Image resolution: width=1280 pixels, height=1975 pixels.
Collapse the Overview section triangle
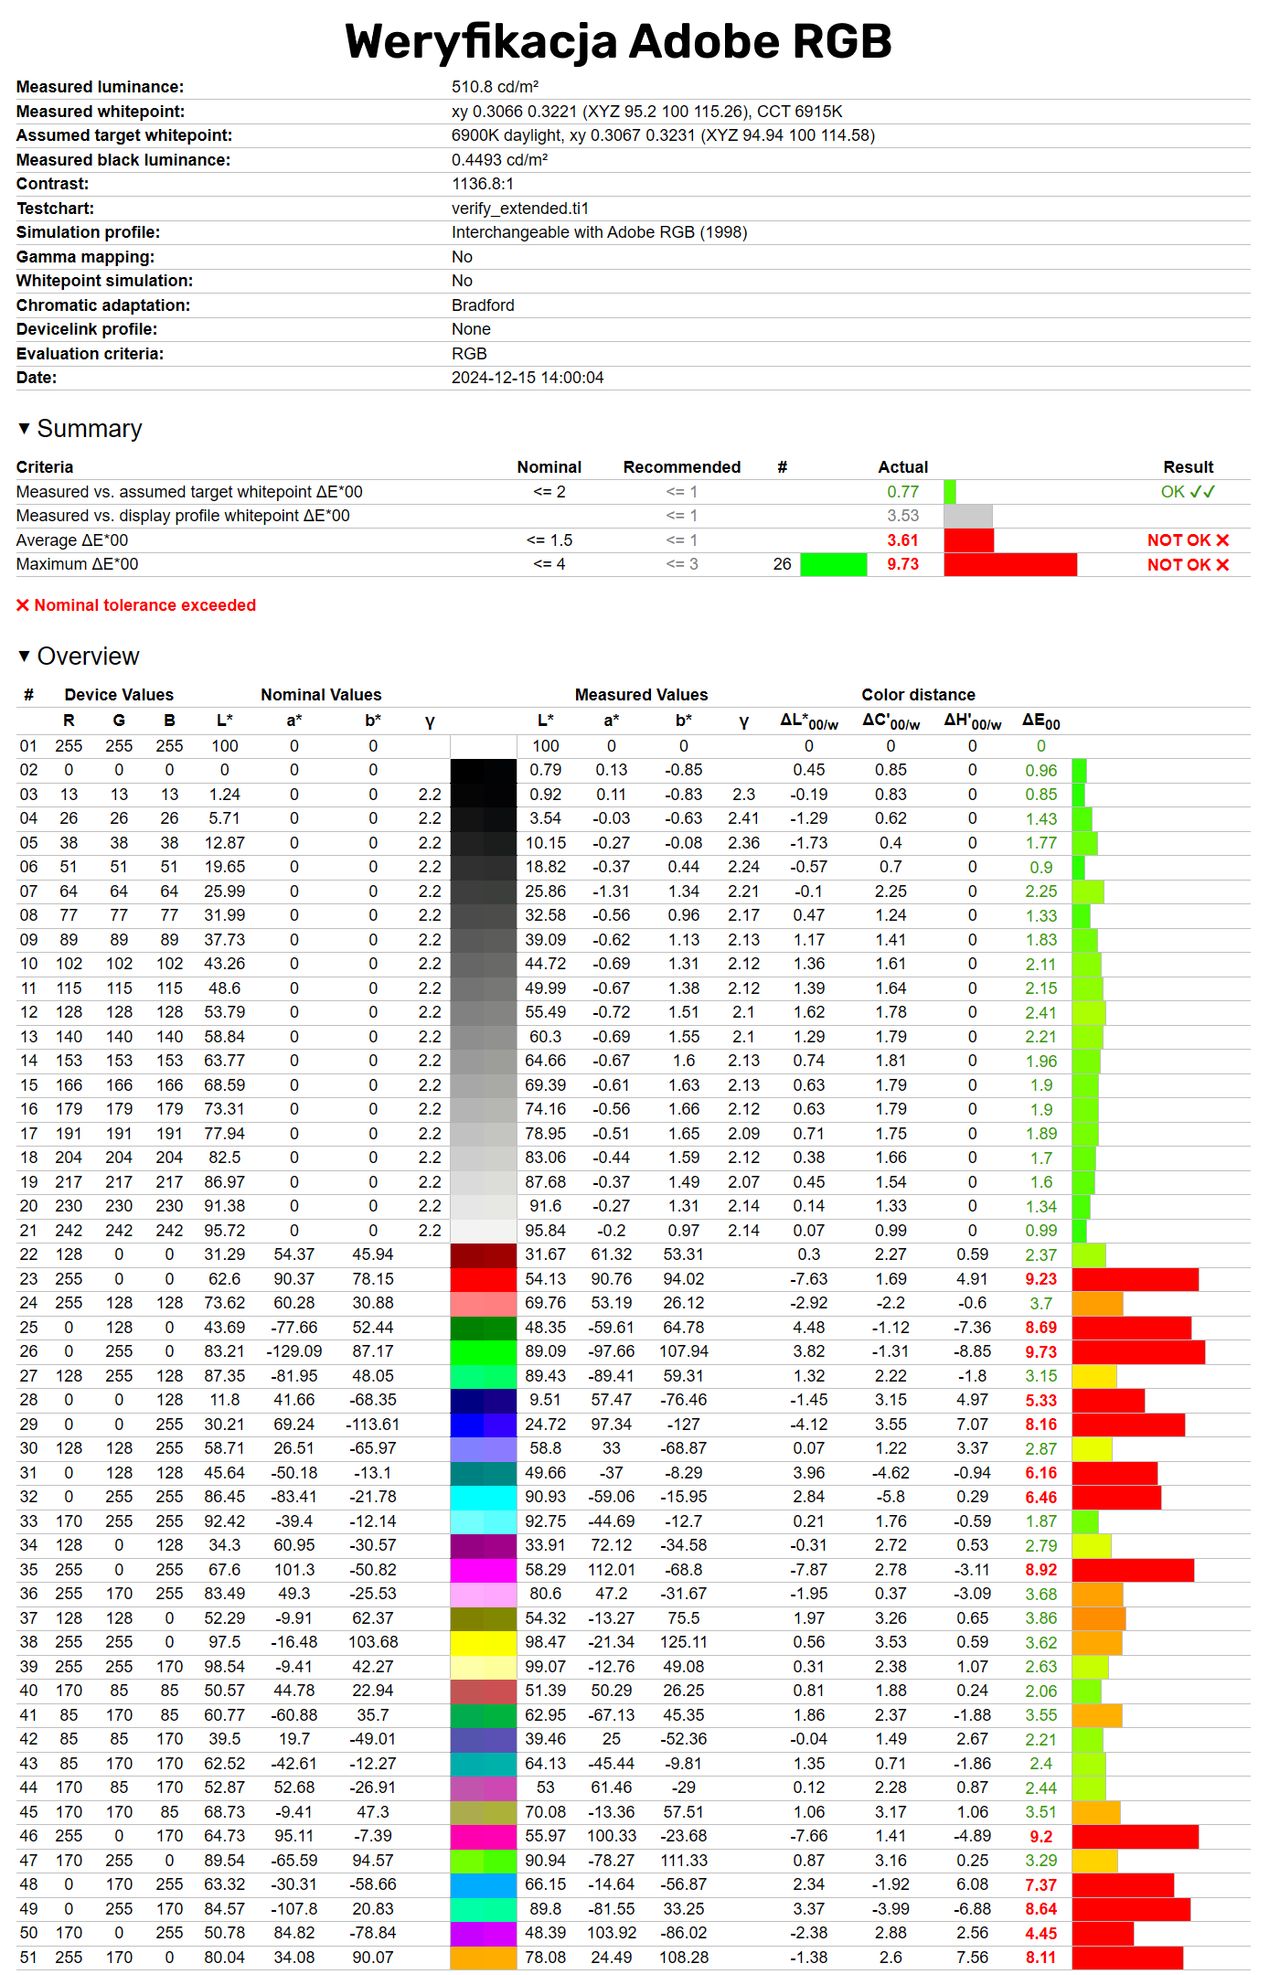coord(24,656)
